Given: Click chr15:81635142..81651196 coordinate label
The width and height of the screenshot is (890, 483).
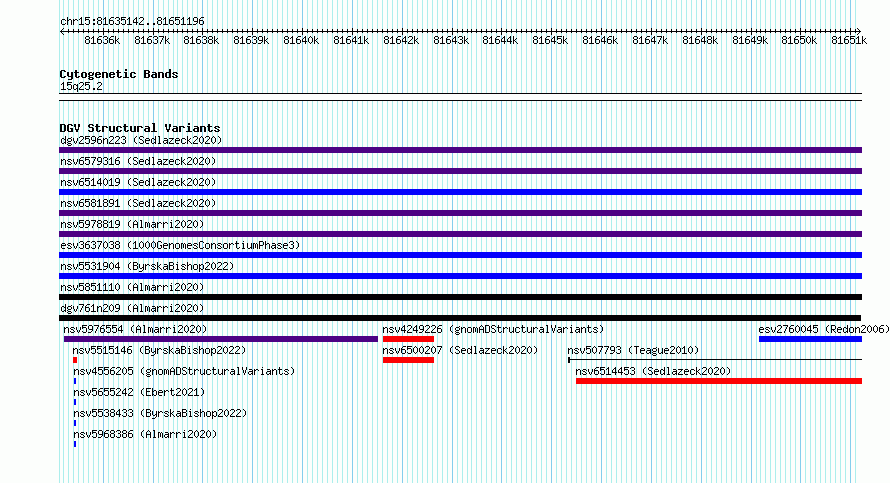Looking at the screenshot, I should click(x=132, y=22).
